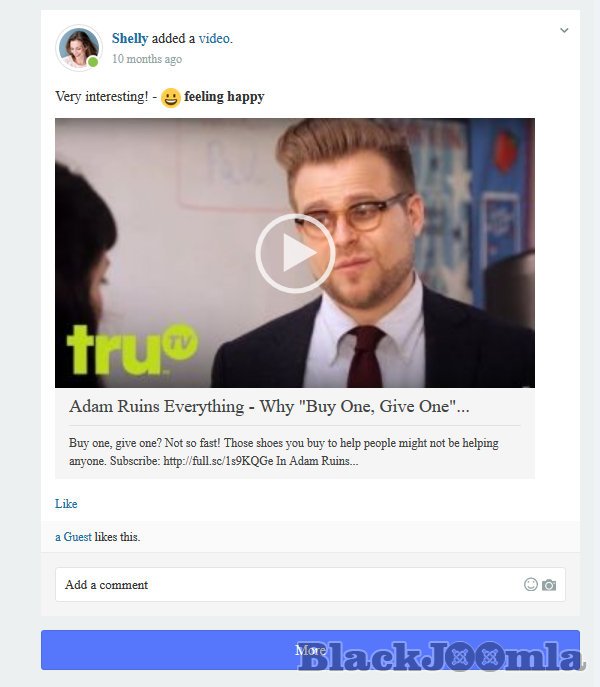Image resolution: width=600 pixels, height=687 pixels.
Task: Attach a photo using the camera icon
Action: pos(549,585)
